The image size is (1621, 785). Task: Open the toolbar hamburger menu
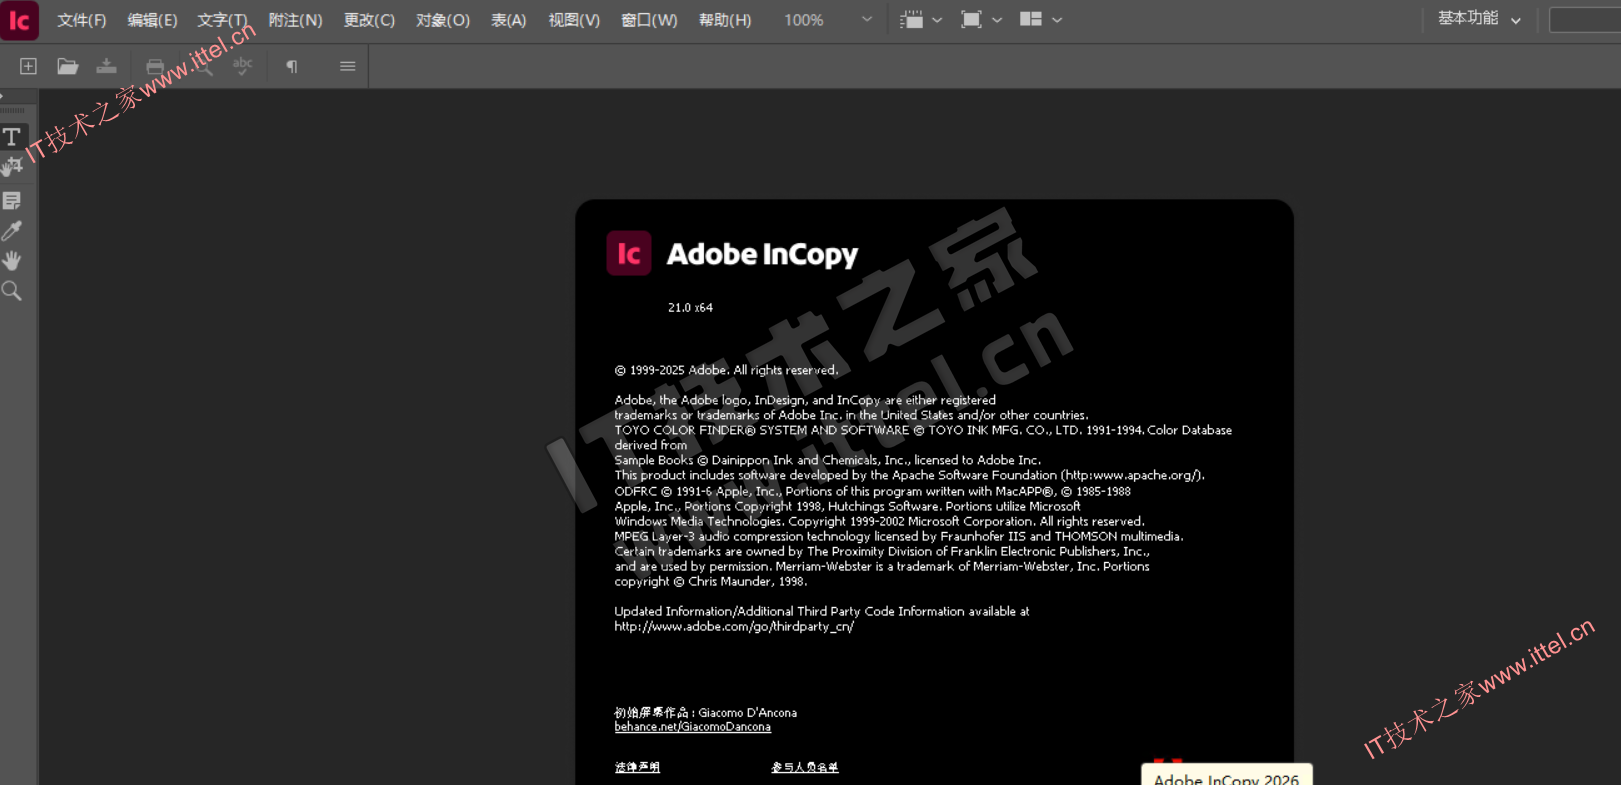coord(347,66)
